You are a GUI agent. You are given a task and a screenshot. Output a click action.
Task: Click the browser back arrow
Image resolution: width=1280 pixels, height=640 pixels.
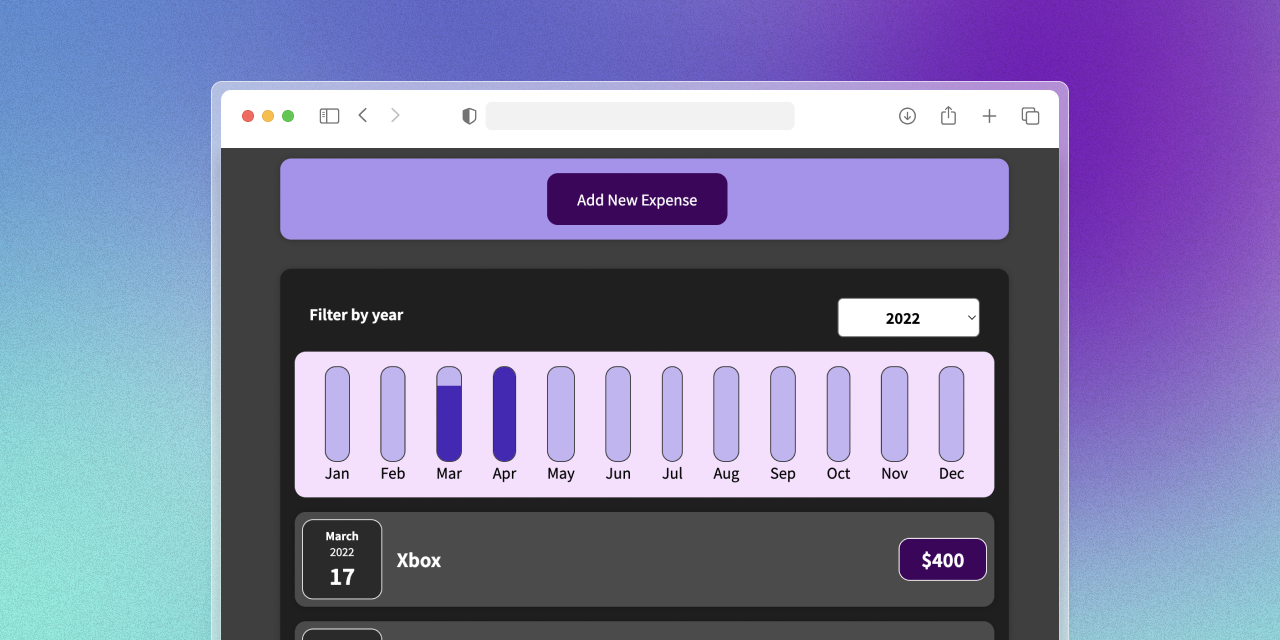click(x=363, y=115)
